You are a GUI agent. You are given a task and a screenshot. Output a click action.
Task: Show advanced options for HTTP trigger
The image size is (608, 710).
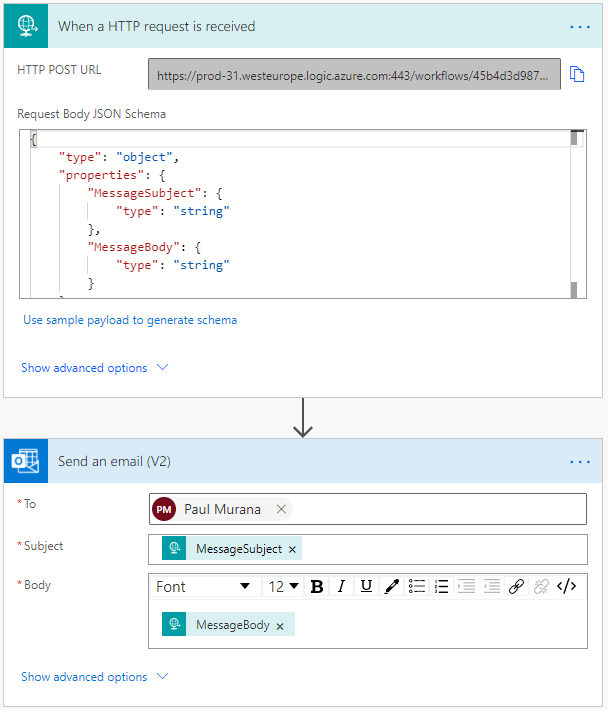(95, 368)
